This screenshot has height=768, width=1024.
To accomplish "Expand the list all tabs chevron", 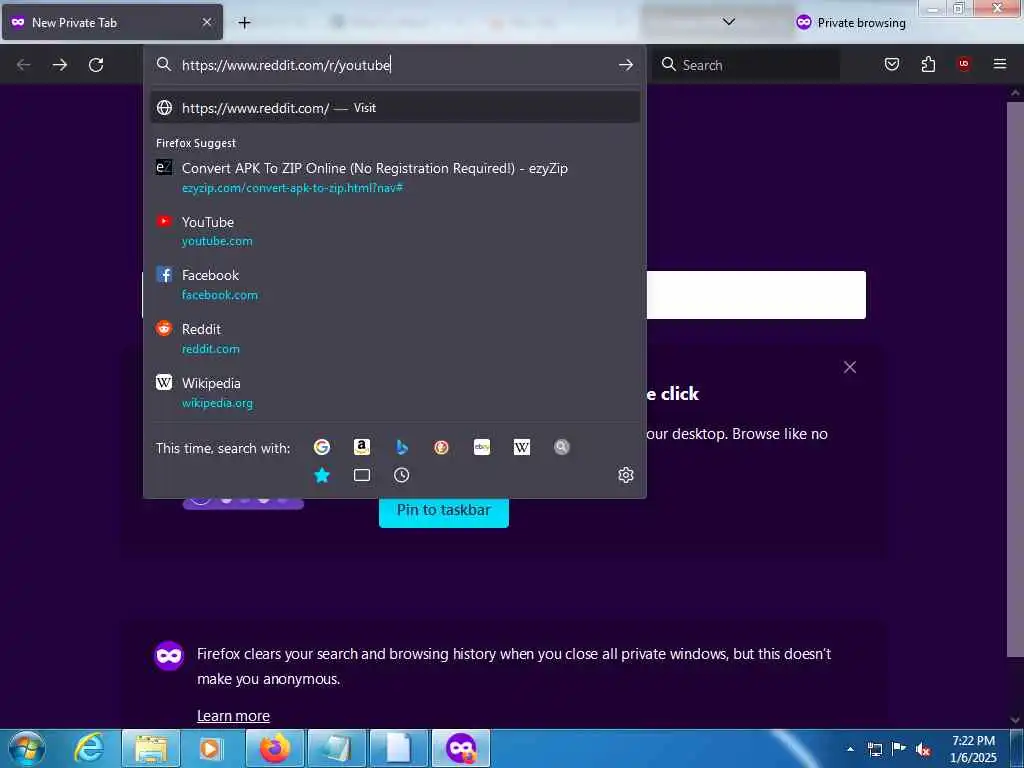I will click(729, 22).
